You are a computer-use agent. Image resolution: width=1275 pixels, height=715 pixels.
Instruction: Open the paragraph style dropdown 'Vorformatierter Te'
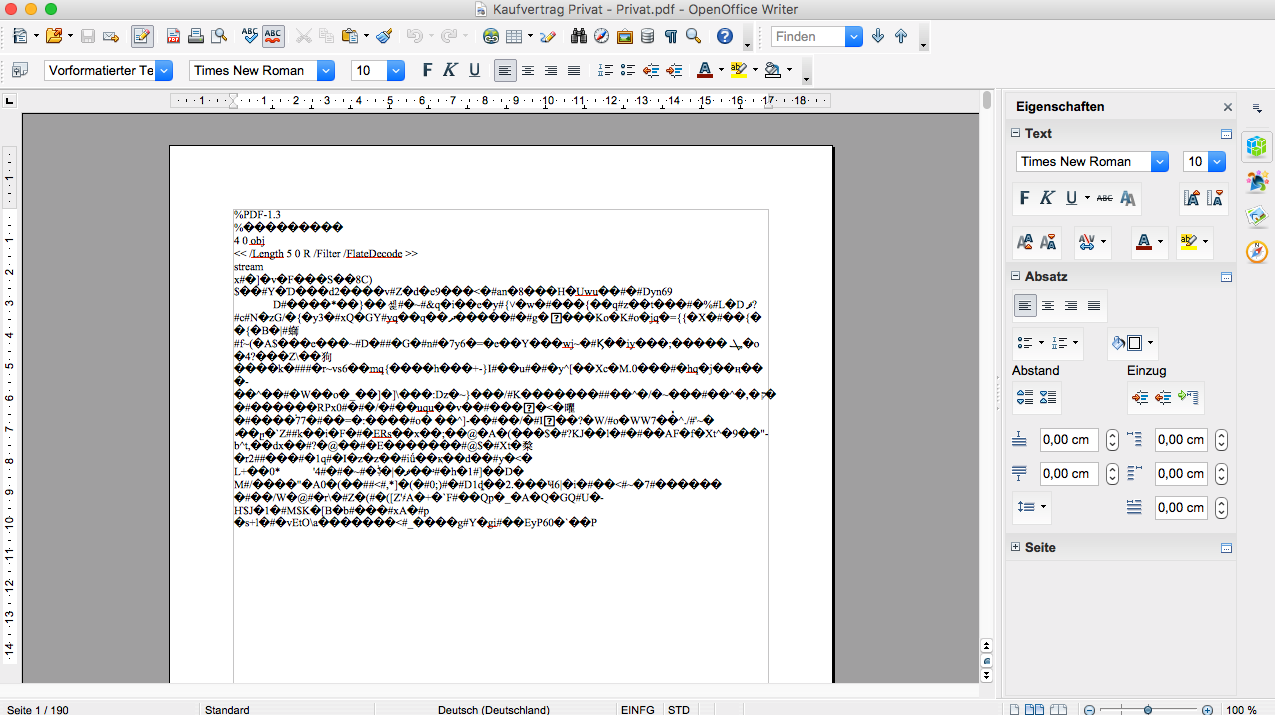[x=164, y=70]
